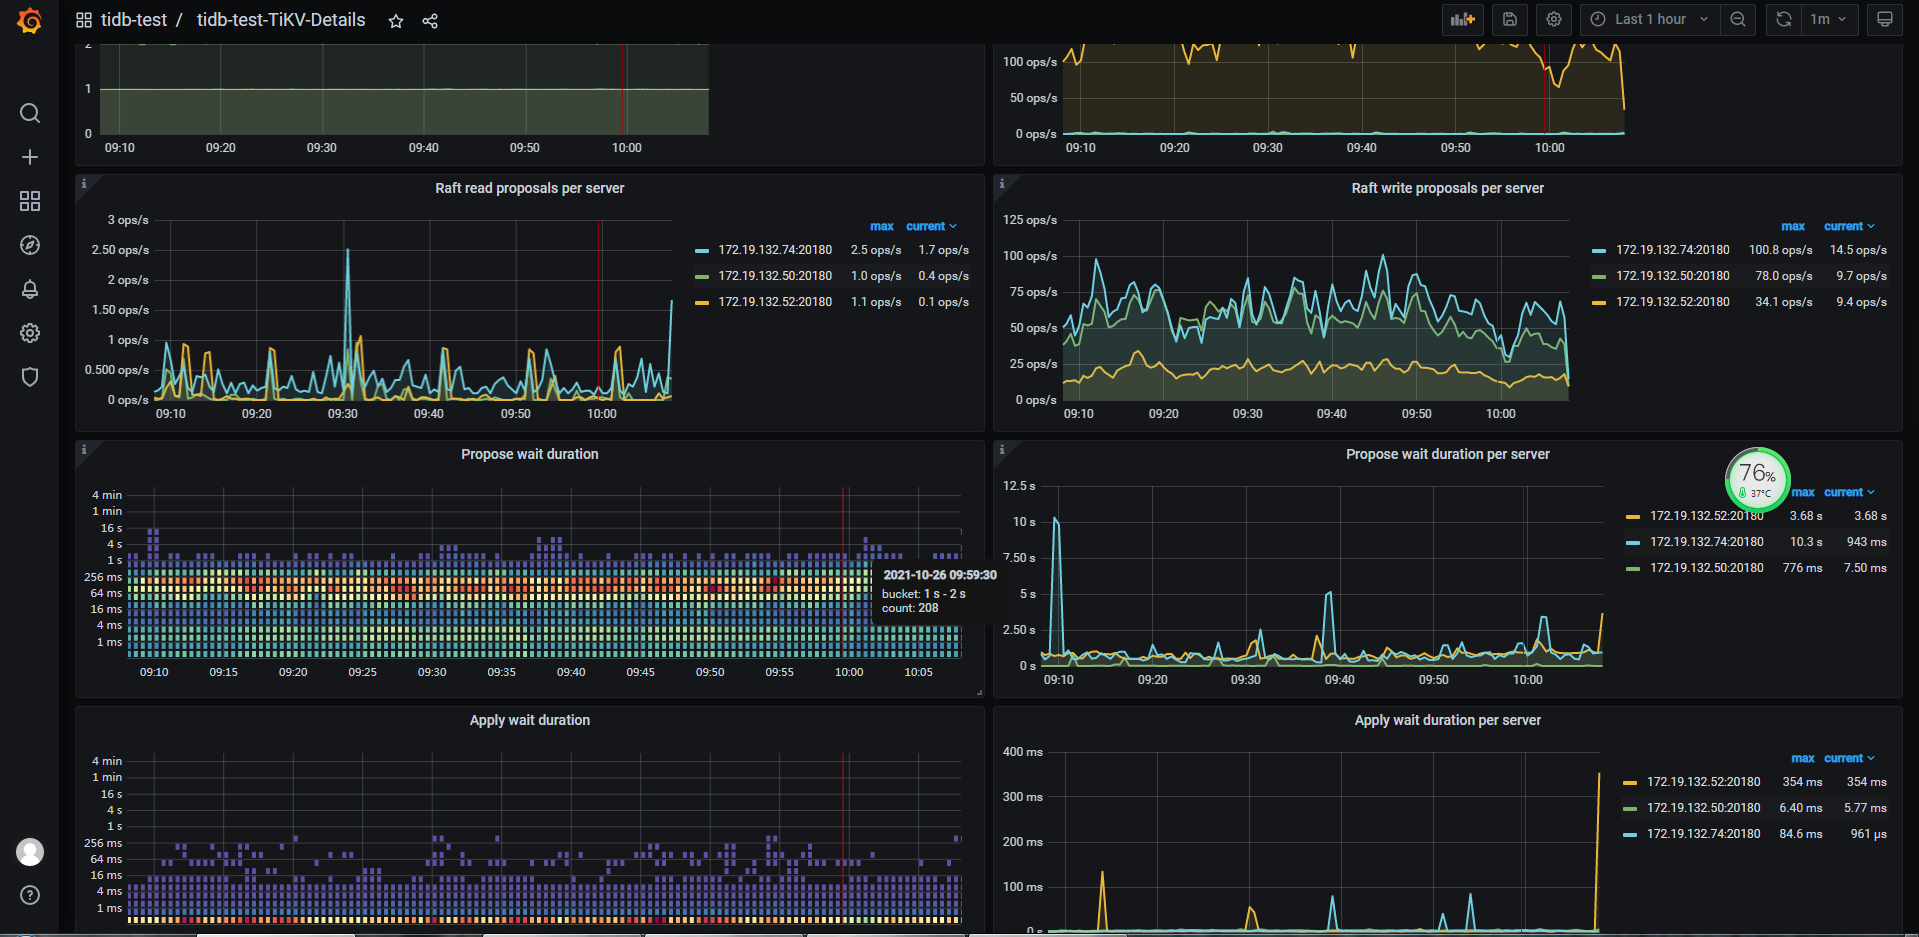Toggle 172.19.132.52:20180 series in Raft write proposals legend
This screenshot has height=937, width=1919.
tap(1672, 302)
